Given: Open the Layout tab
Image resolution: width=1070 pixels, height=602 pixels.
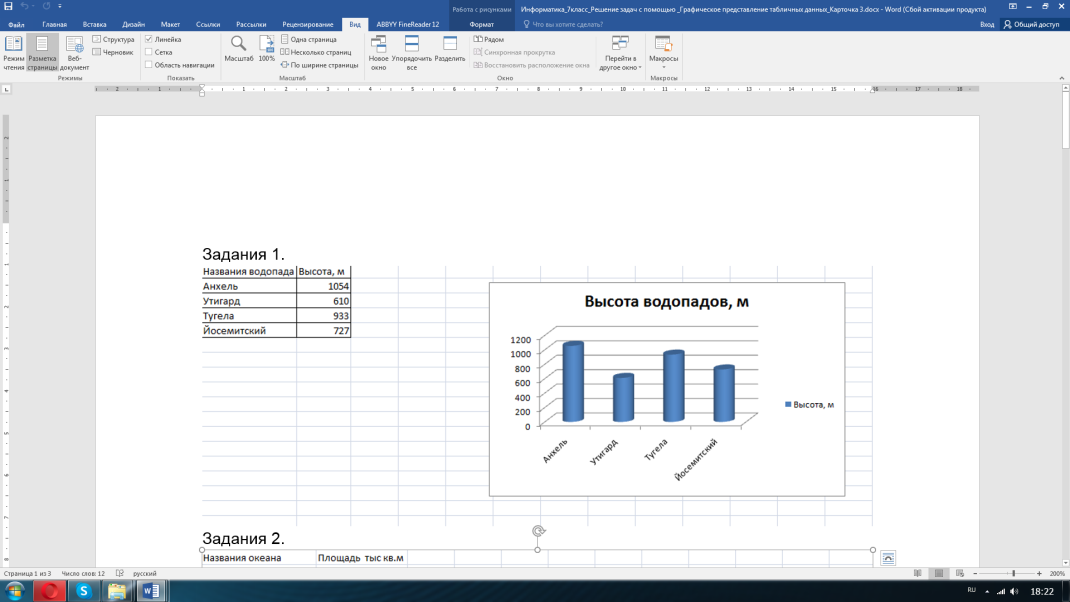Looking at the screenshot, I should (170, 25).
